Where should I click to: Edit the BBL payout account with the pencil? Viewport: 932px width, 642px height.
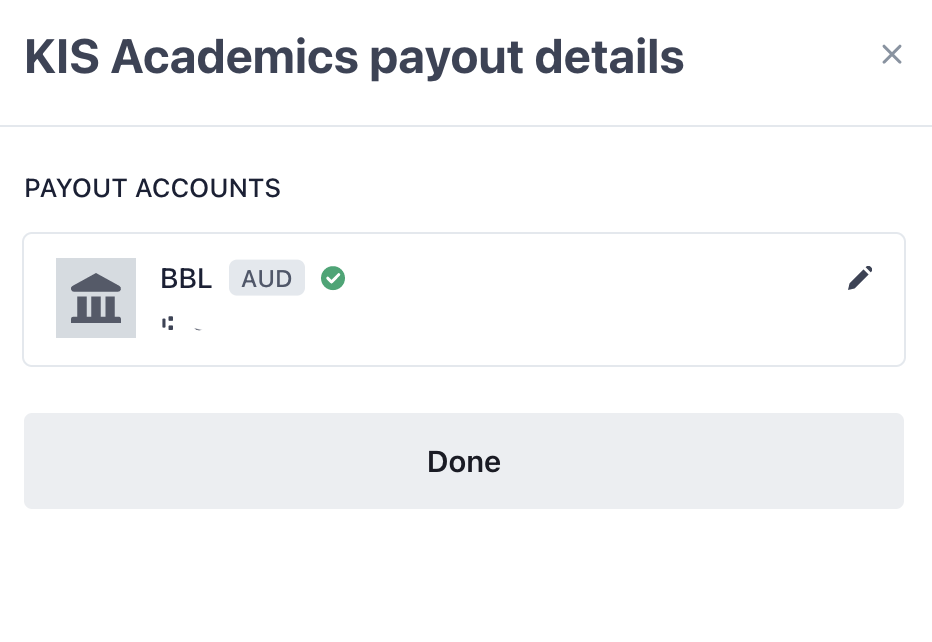[860, 278]
